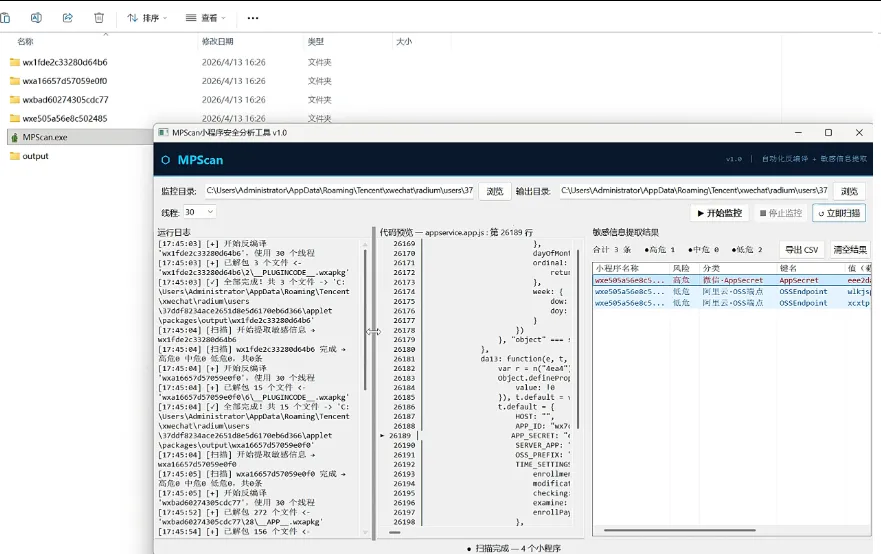Click the delete trash icon in Explorer

(x=99, y=18)
